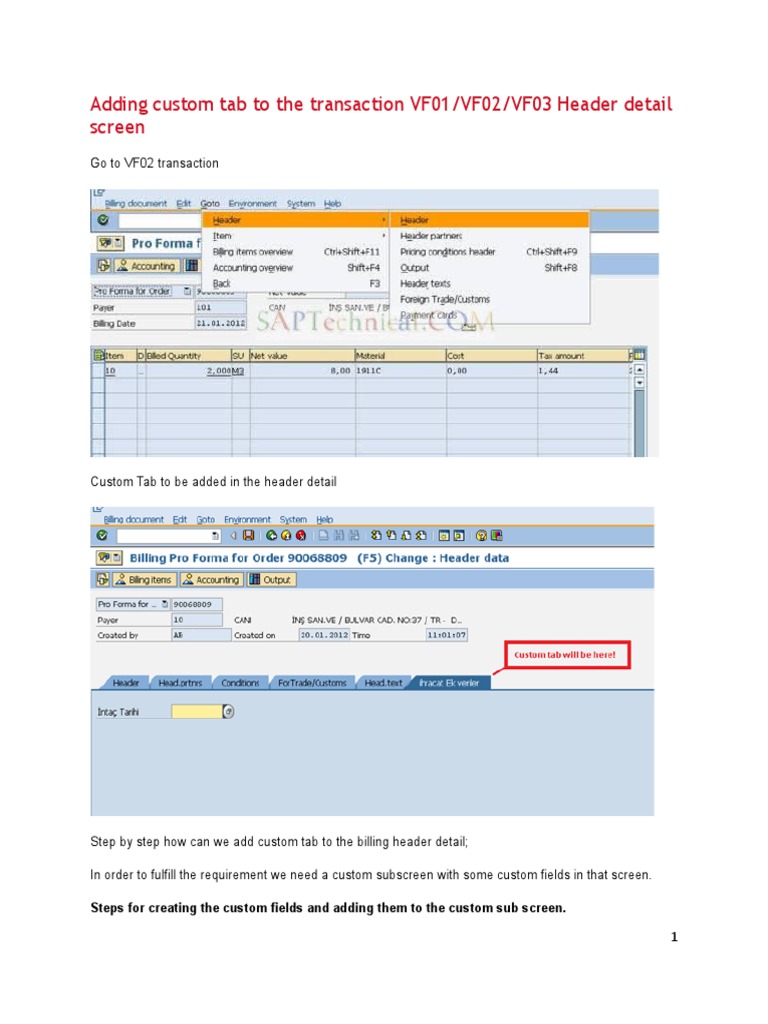Viewport: 768px width, 1024px height.
Task: Open Goto menu in the upper SAP window
Action: (x=210, y=204)
